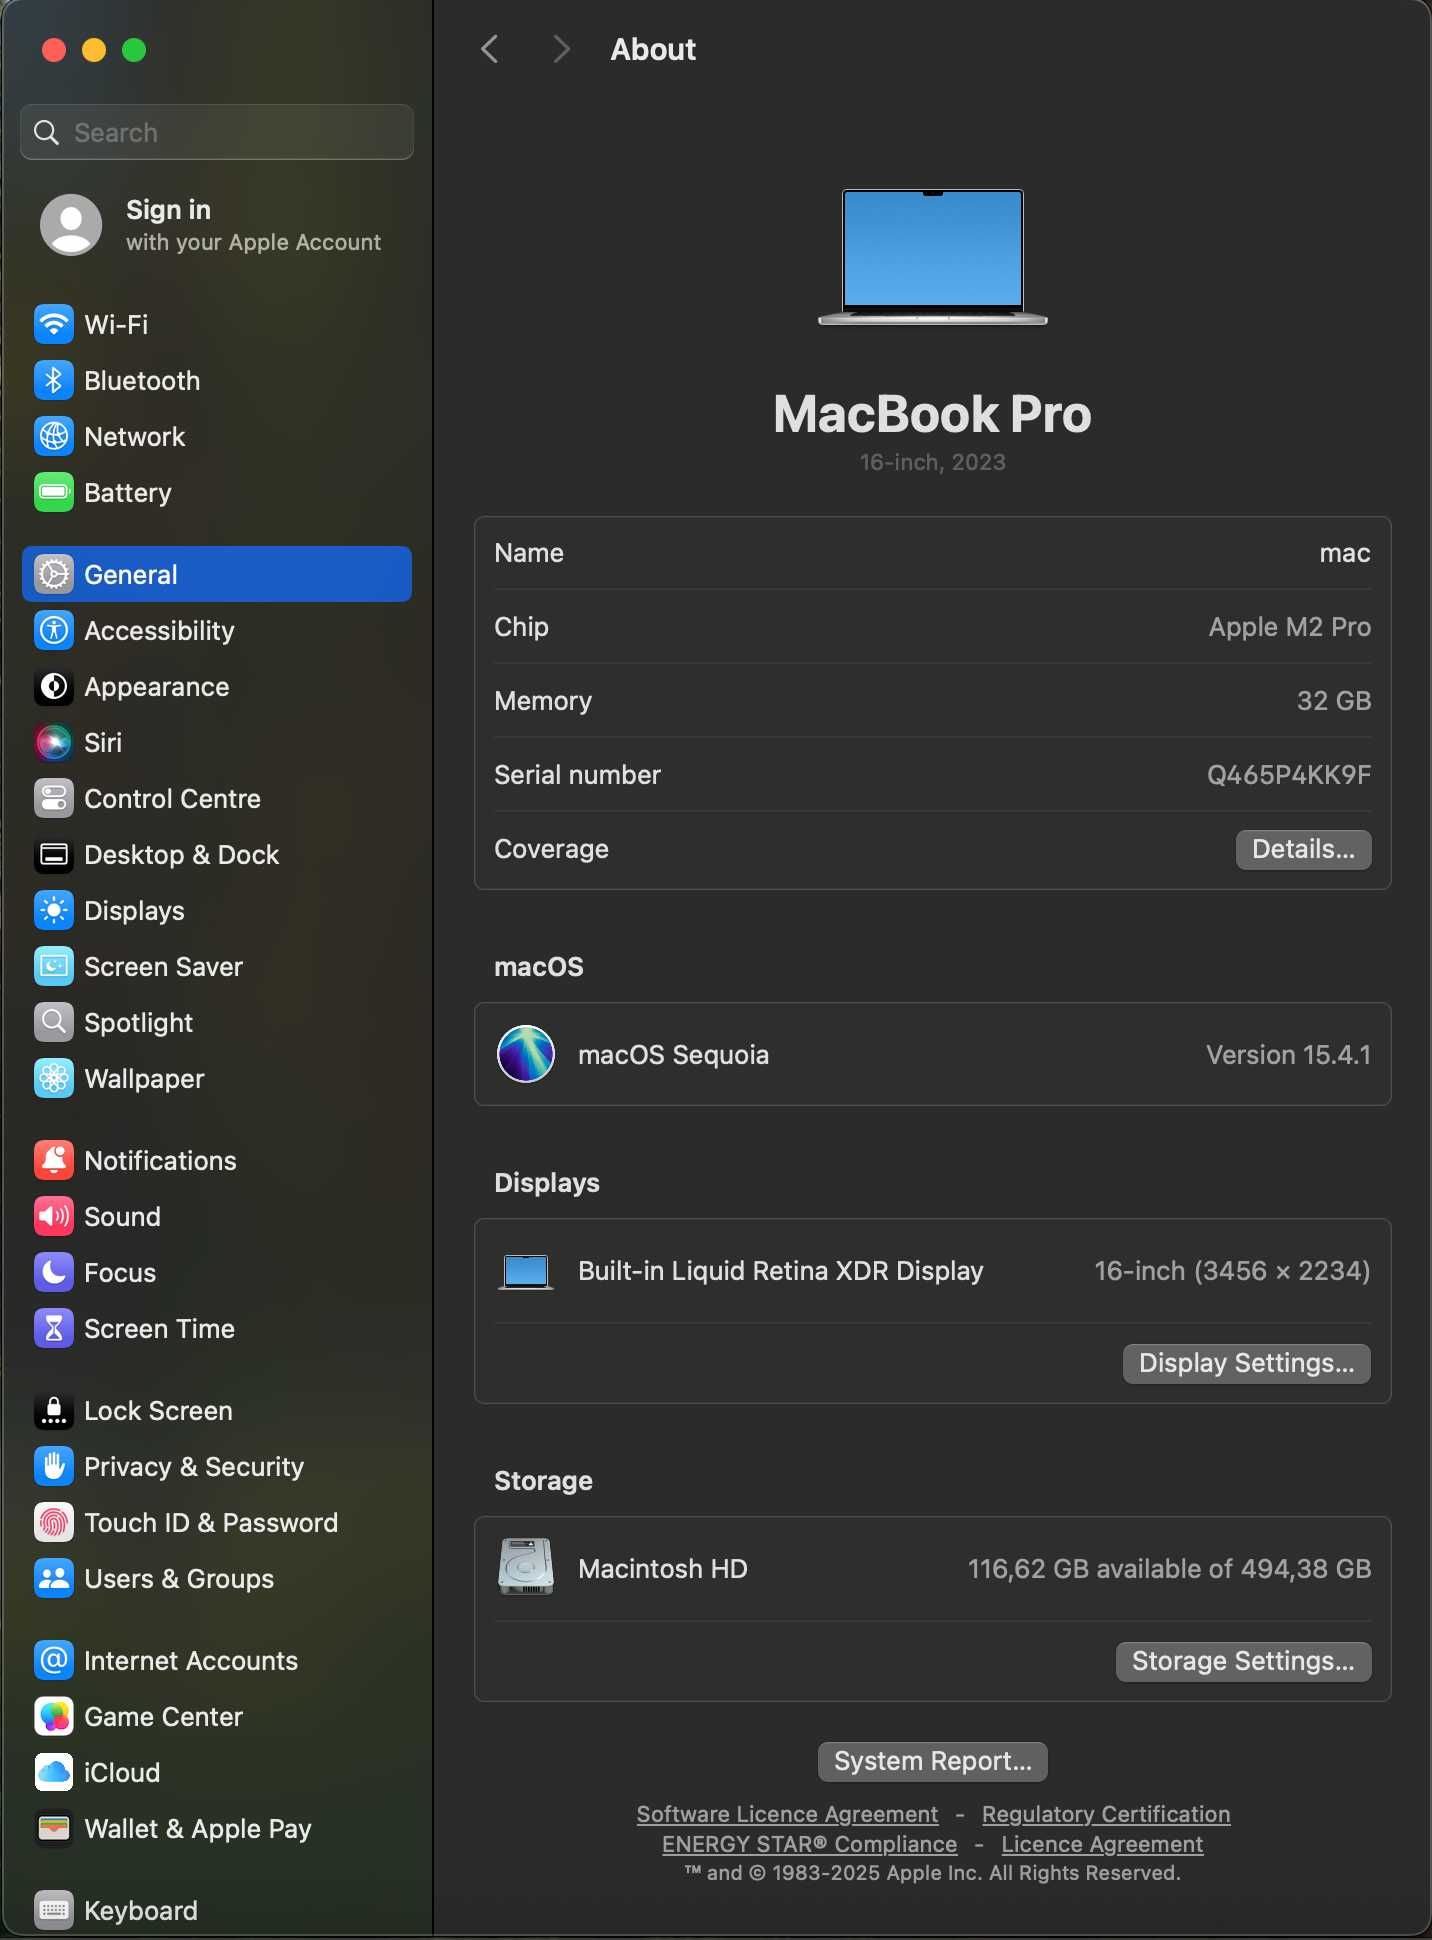Click the "Serial number" row label
1432x1940 pixels.
pyautogui.click(x=577, y=775)
